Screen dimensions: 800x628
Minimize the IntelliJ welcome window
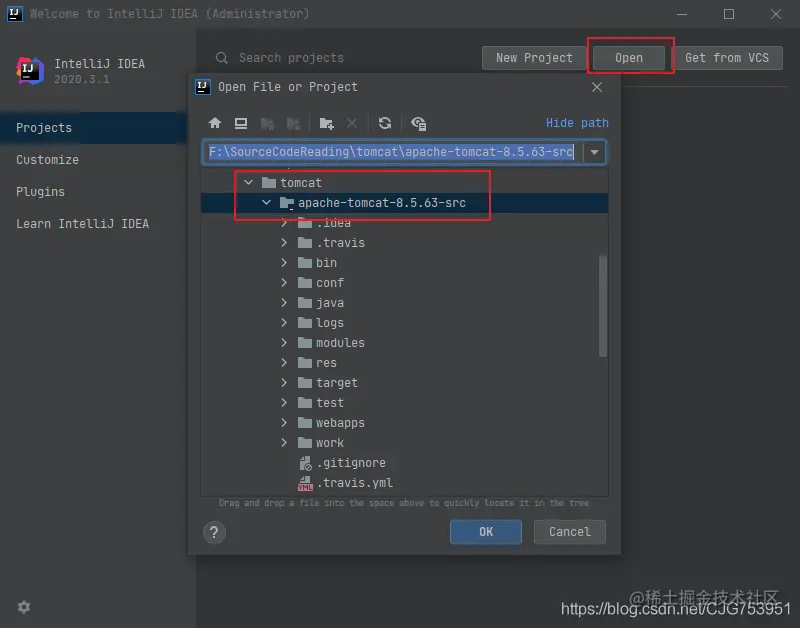point(682,14)
